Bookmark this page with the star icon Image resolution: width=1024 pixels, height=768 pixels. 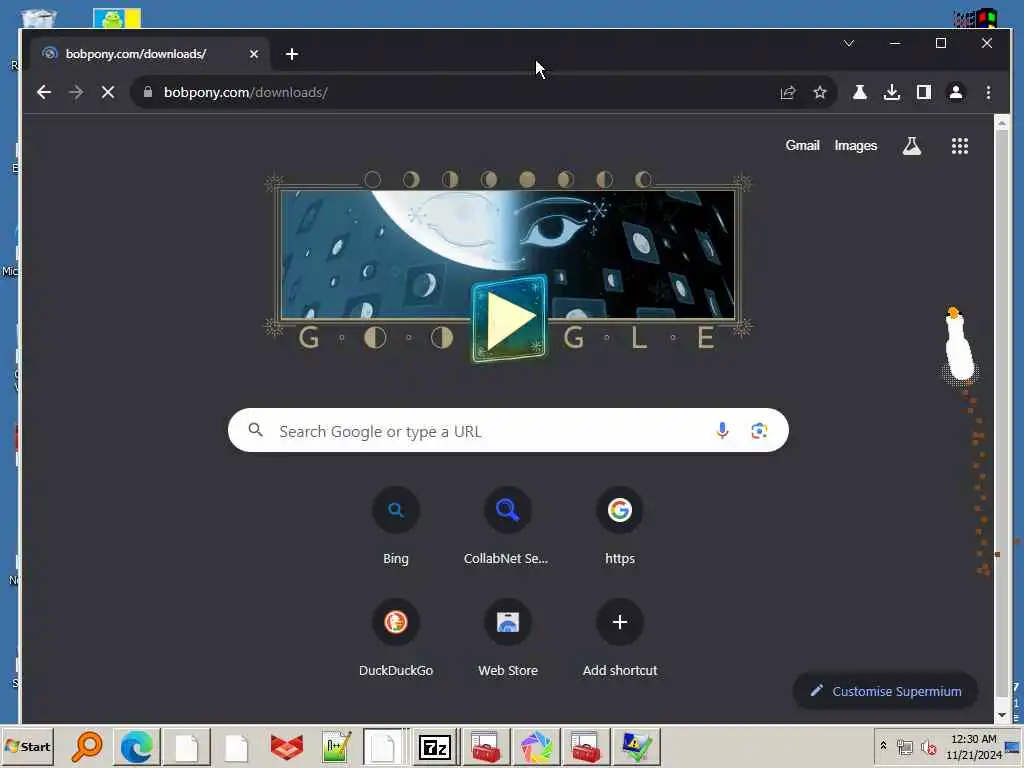pyautogui.click(x=820, y=92)
